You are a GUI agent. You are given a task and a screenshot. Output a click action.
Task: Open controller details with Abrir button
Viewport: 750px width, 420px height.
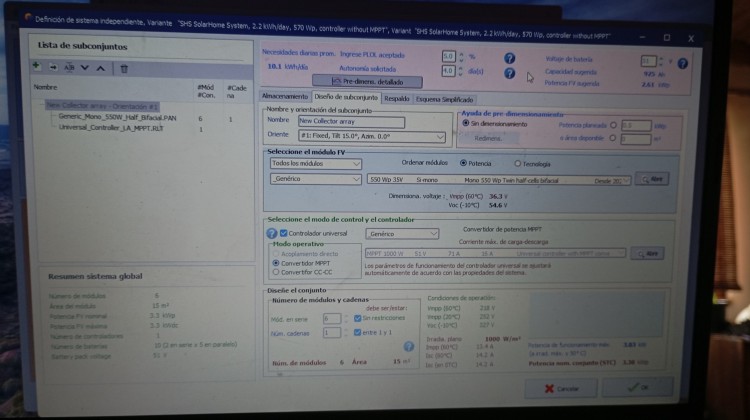647,254
